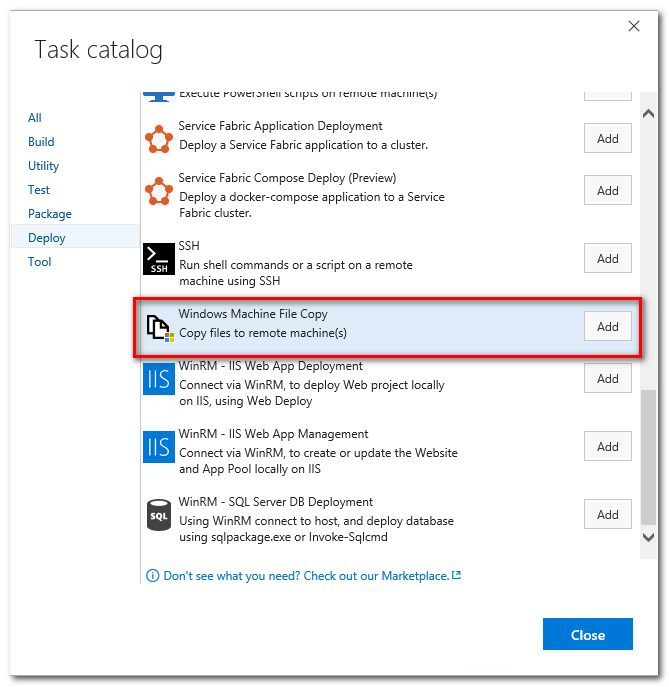Click the SSH terminal icon
This screenshot has width=669, height=687.
(x=159, y=259)
